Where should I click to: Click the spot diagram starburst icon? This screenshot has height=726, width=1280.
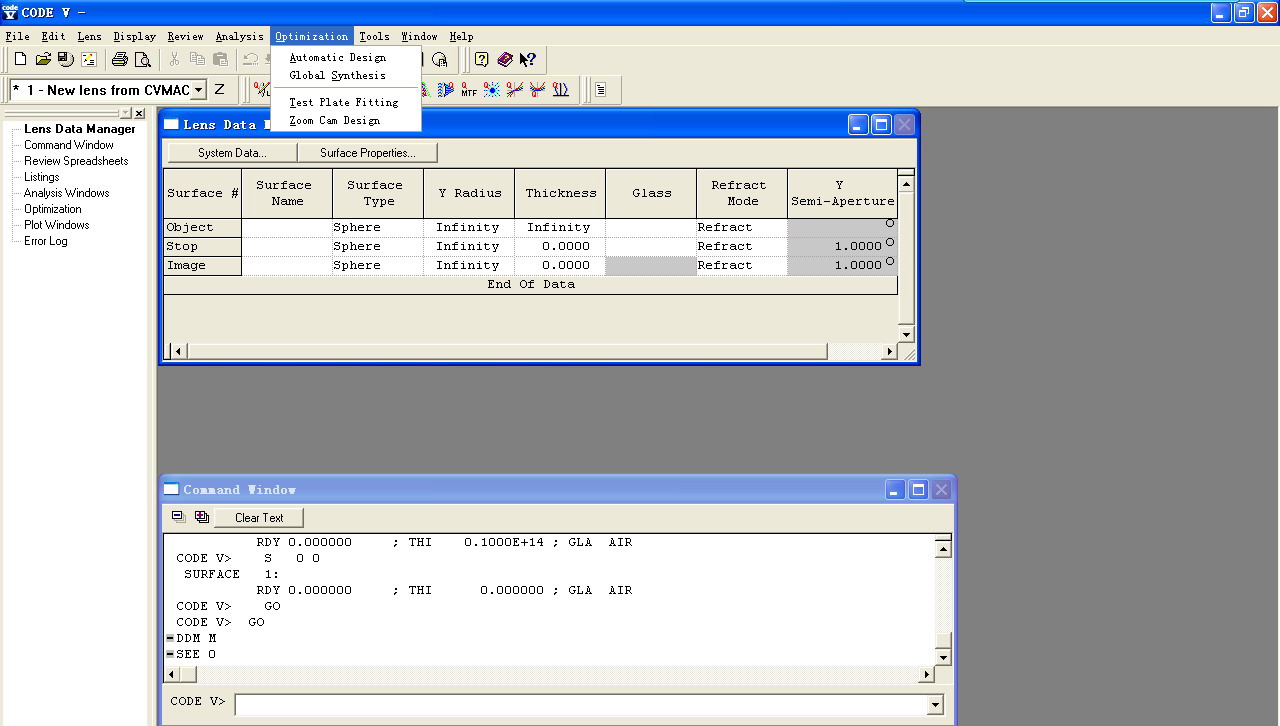[x=492, y=90]
